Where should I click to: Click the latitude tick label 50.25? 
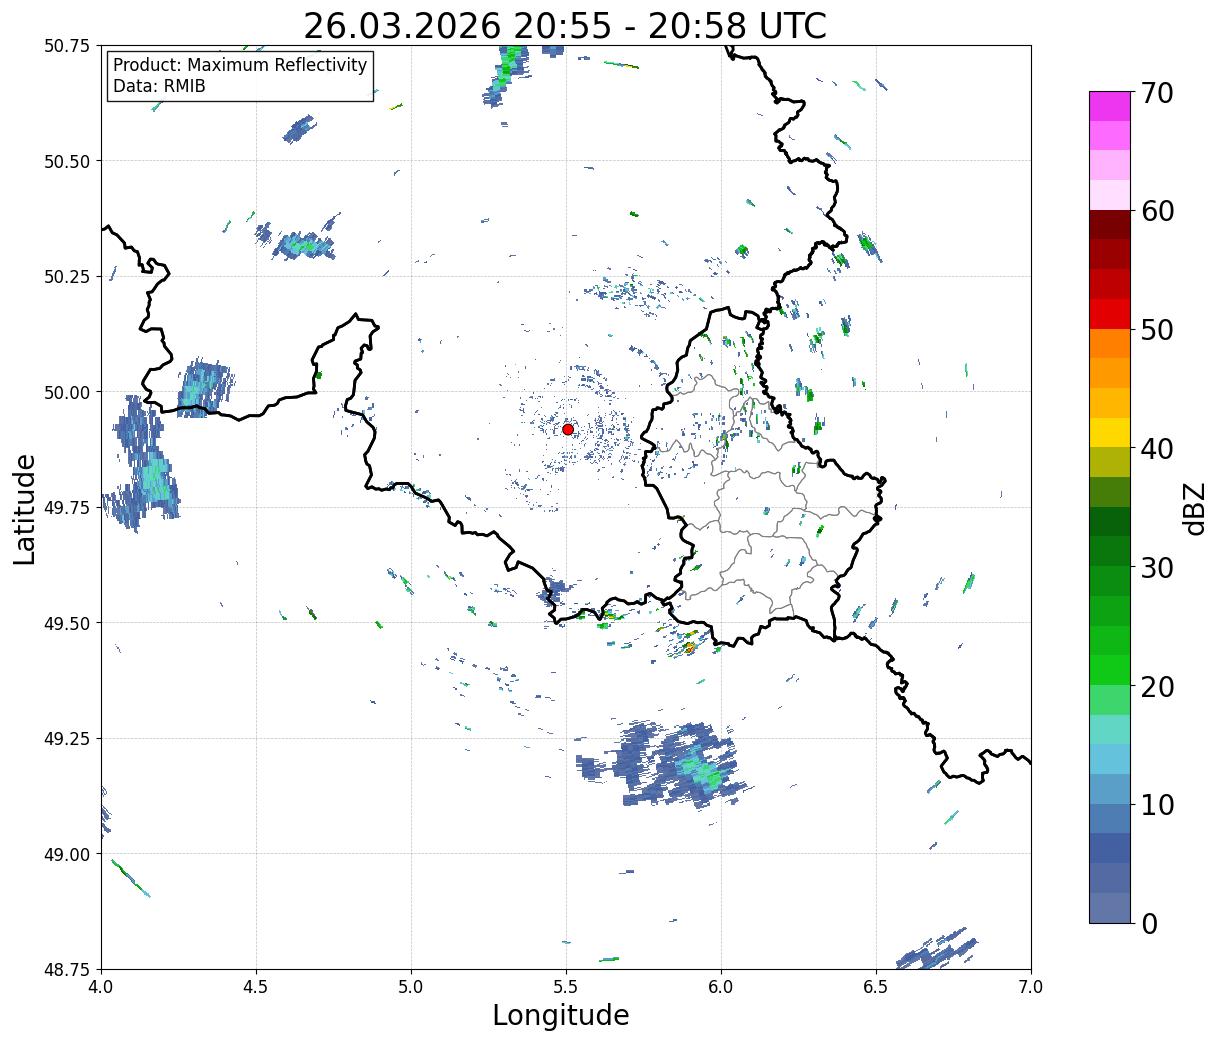tap(66, 277)
